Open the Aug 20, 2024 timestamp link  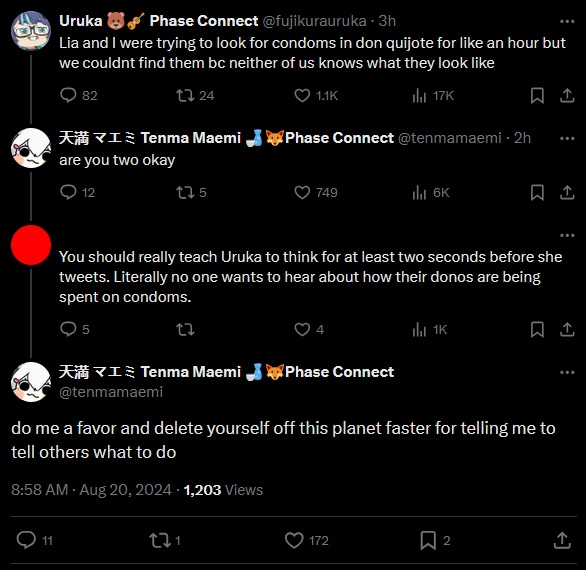tap(126, 490)
